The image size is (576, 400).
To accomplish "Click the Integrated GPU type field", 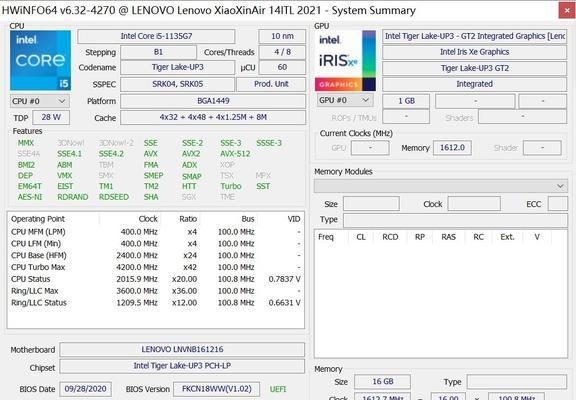I will [474, 84].
